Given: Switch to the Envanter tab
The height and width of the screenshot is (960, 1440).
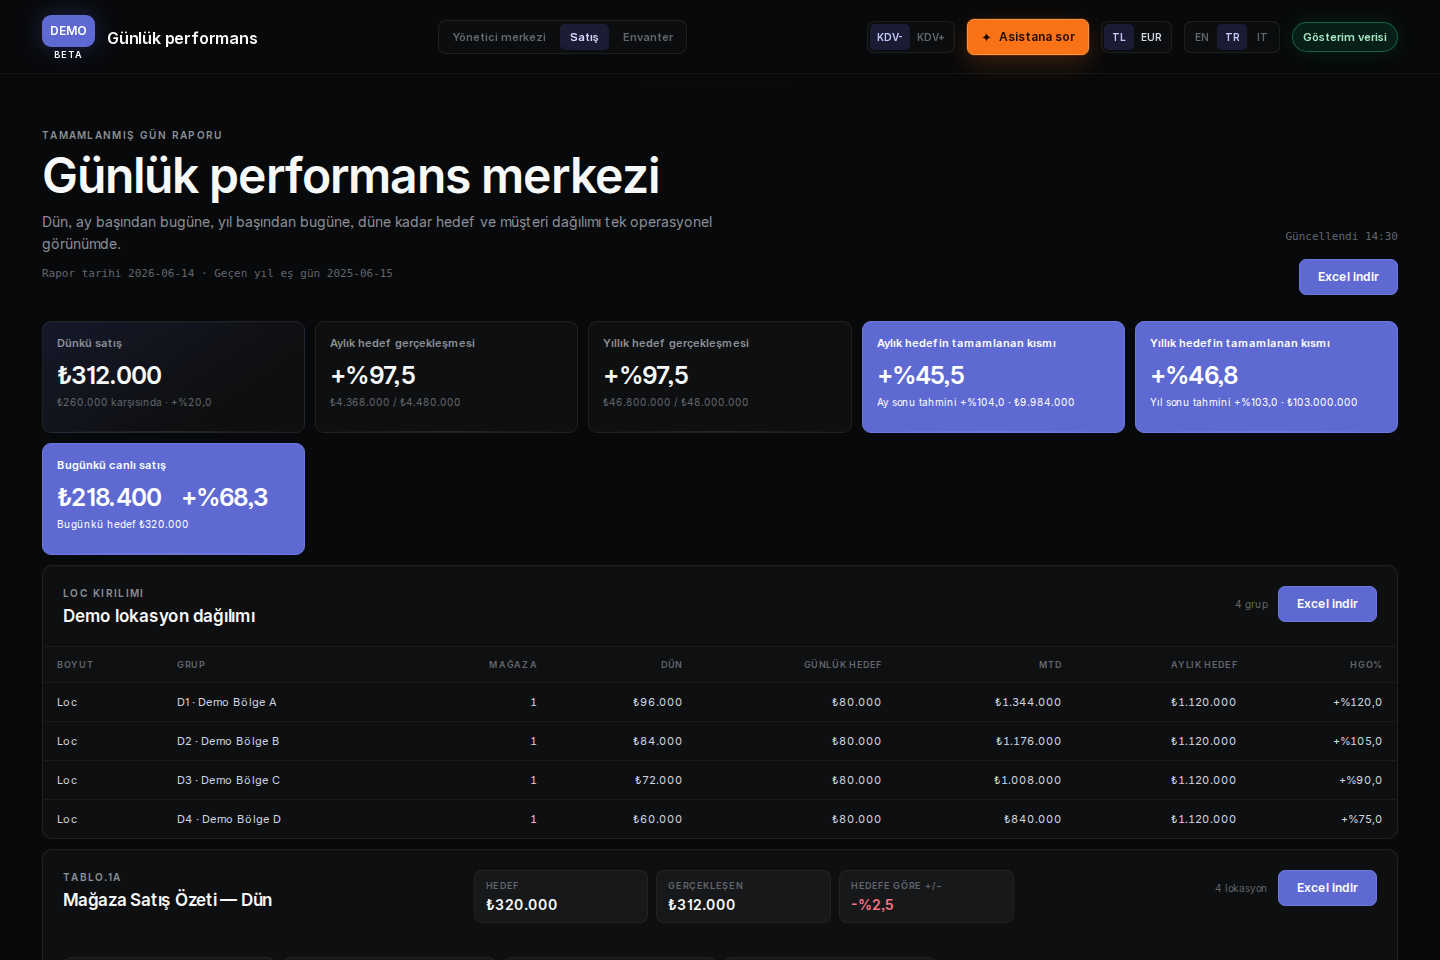Looking at the screenshot, I should pyautogui.click(x=648, y=37).
